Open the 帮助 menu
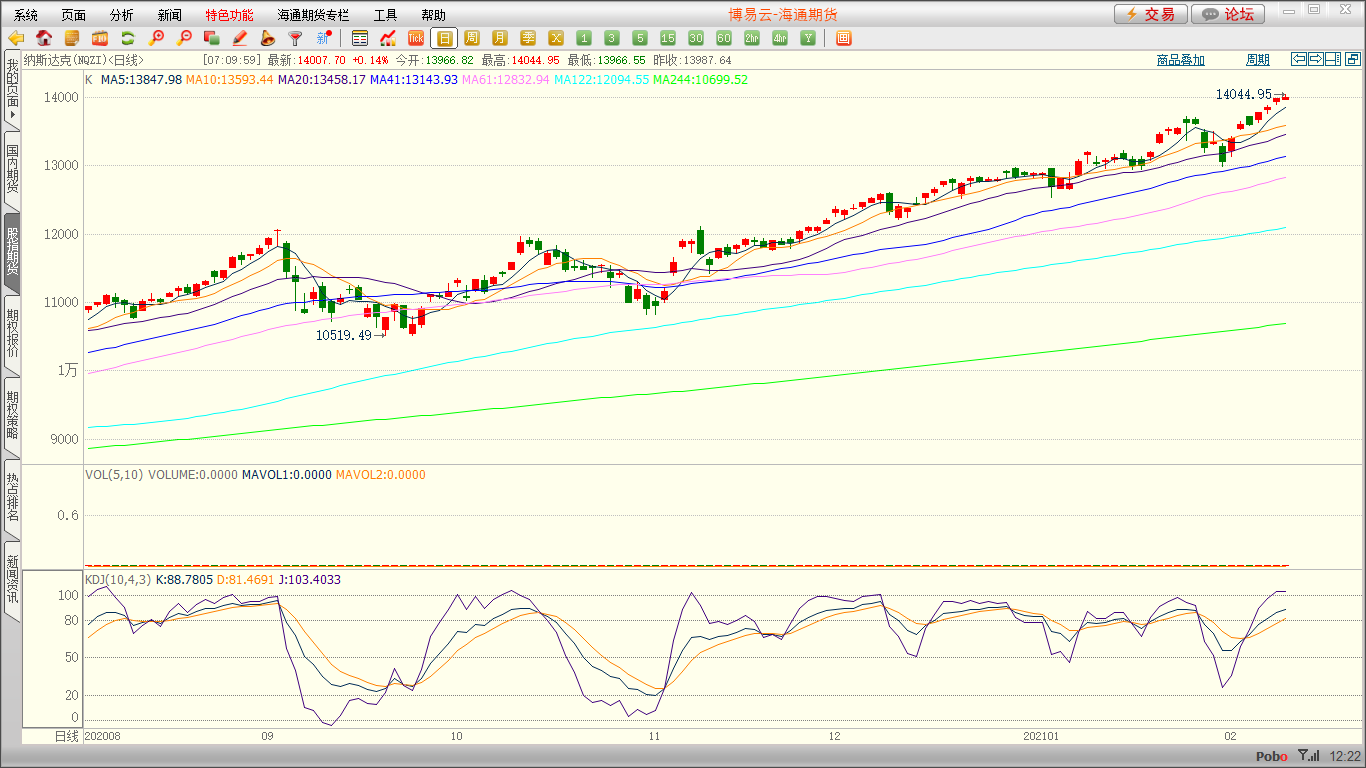The width and height of the screenshot is (1366, 768). [434, 15]
